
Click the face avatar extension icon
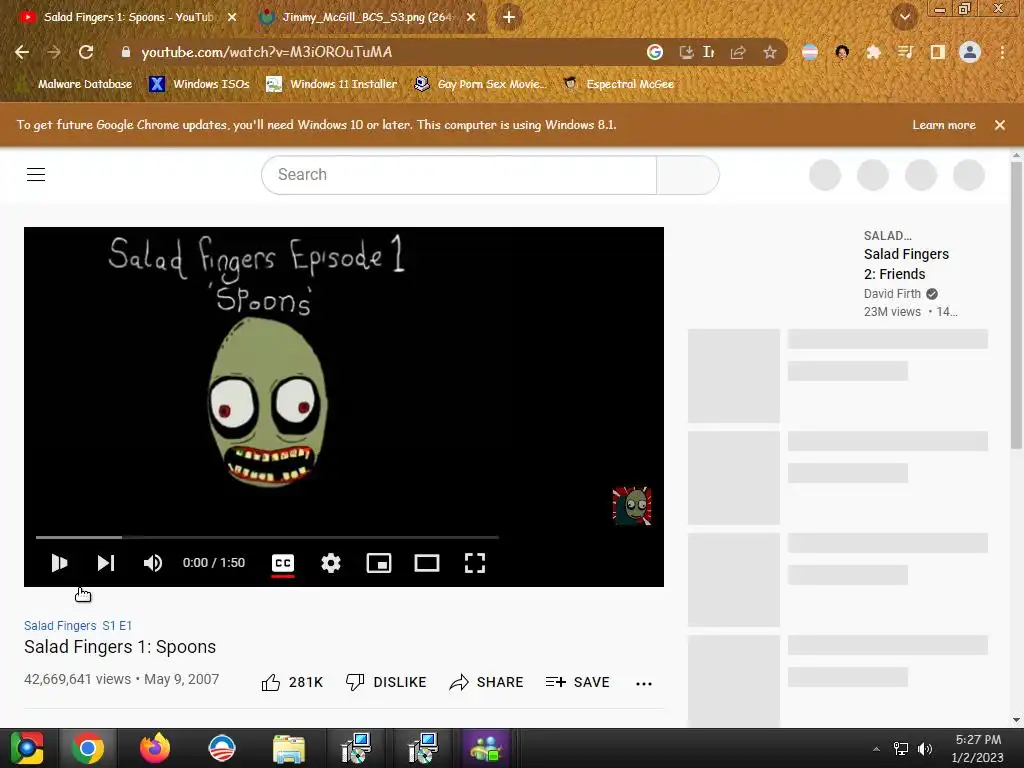click(842, 52)
